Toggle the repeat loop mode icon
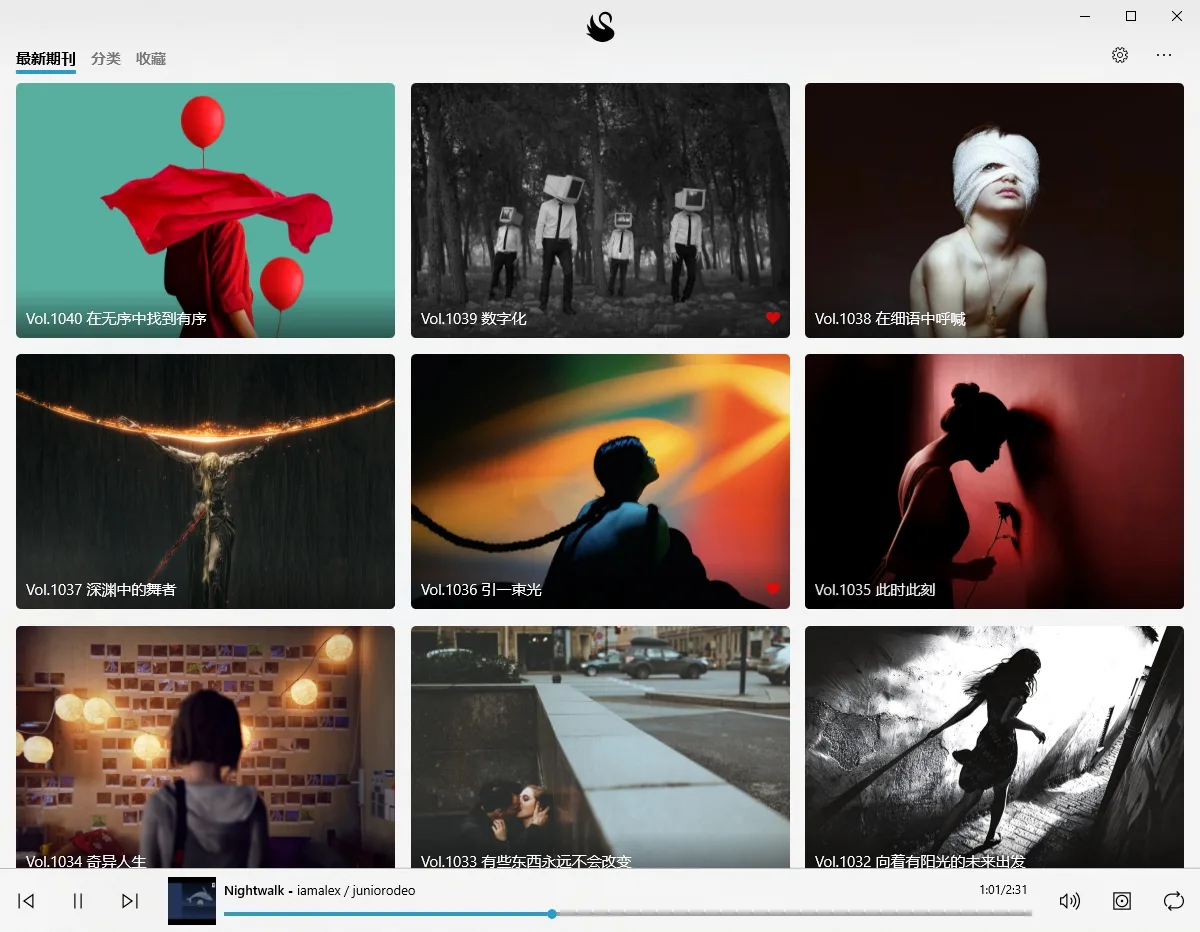This screenshot has height=932, width=1200. [x=1174, y=901]
